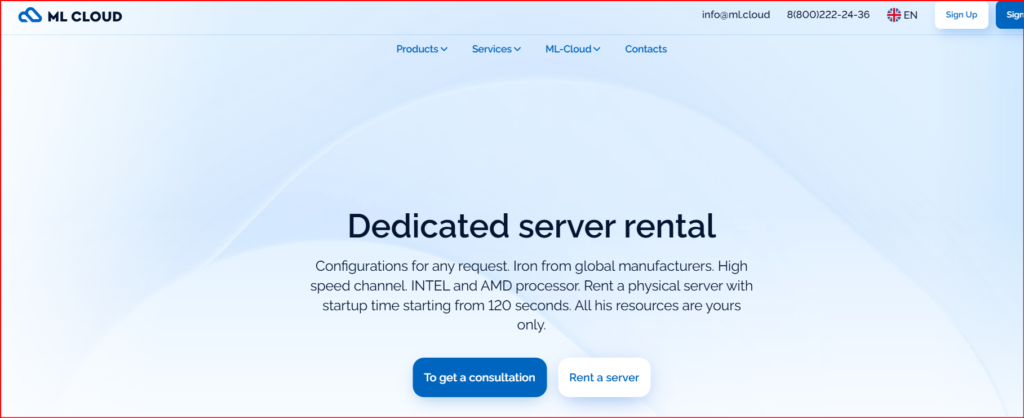Viewport: 1024px width, 418px height.
Task: Click the ML CLOUD brand name text
Action: (x=85, y=15)
